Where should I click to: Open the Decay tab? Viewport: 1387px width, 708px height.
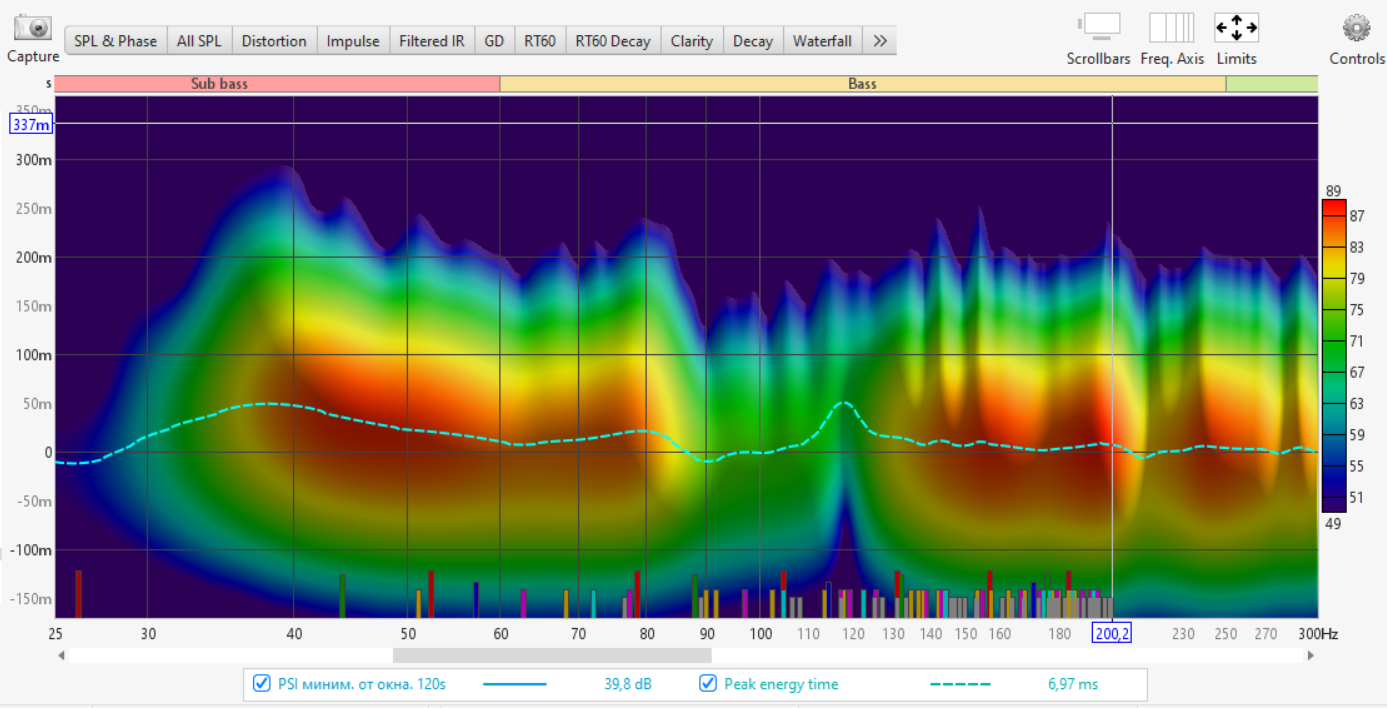click(x=753, y=41)
